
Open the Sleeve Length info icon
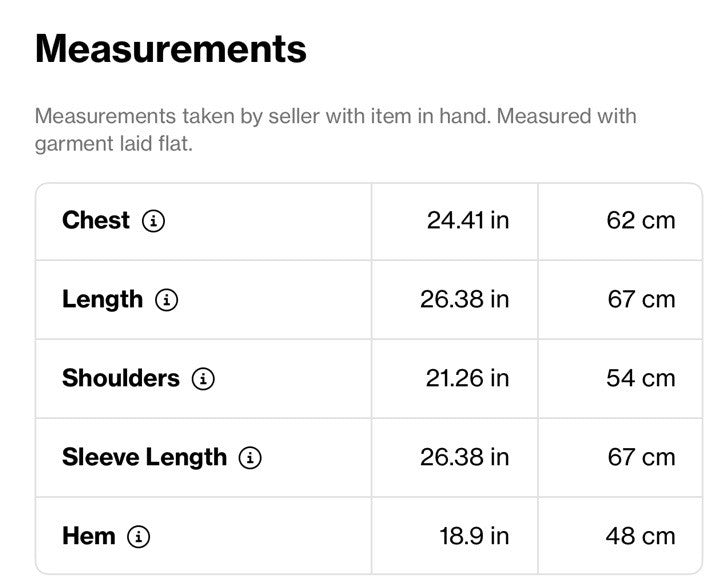pyautogui.click(x=250, y=458)
